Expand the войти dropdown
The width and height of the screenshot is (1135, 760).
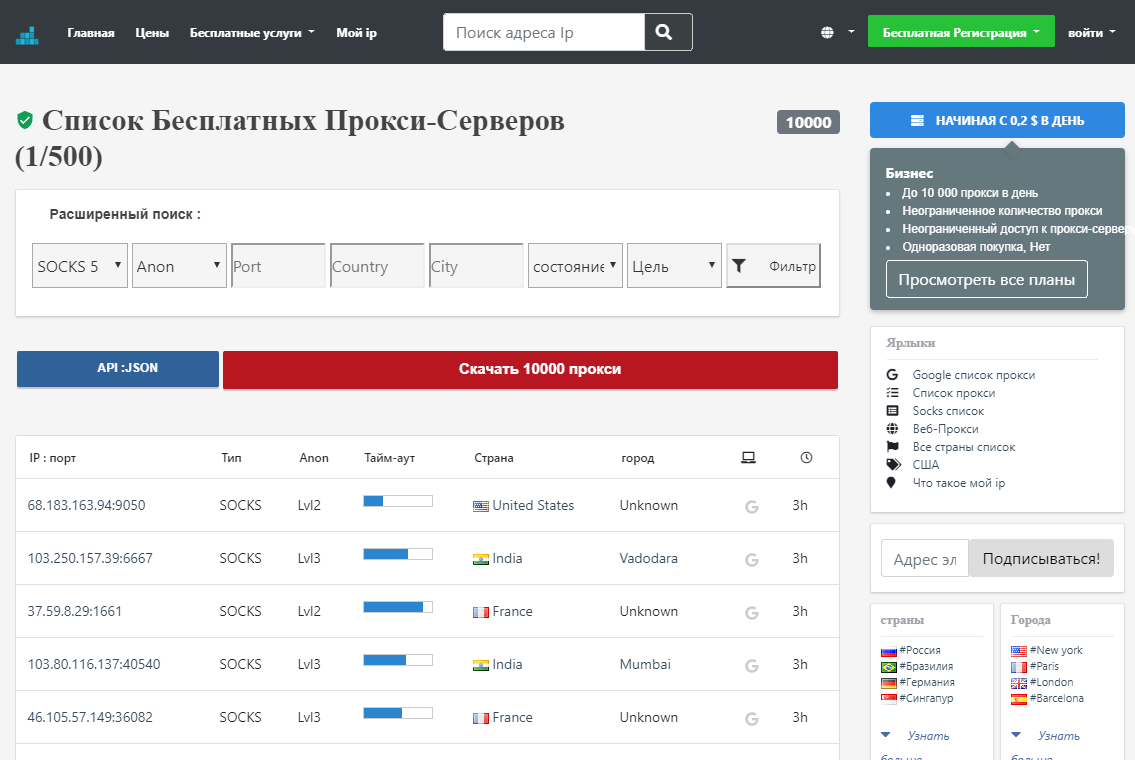click(x=1092, y=33)
